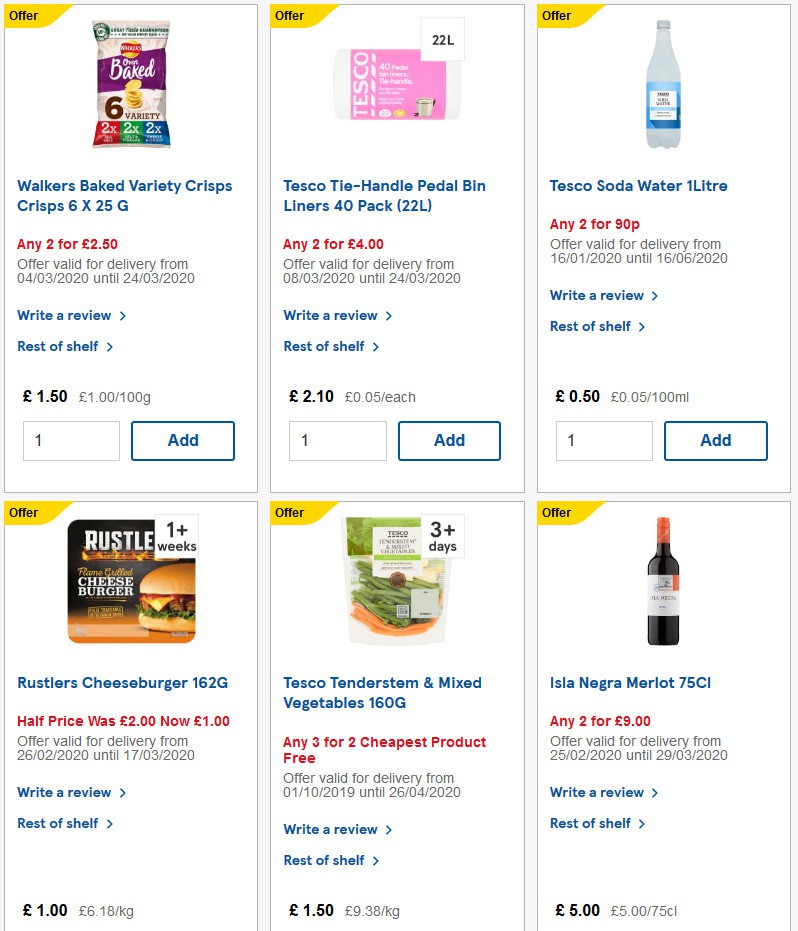Open the Walkers Baked Variety Crisps product link
The image size is (798, 931).
pos(124,195)
